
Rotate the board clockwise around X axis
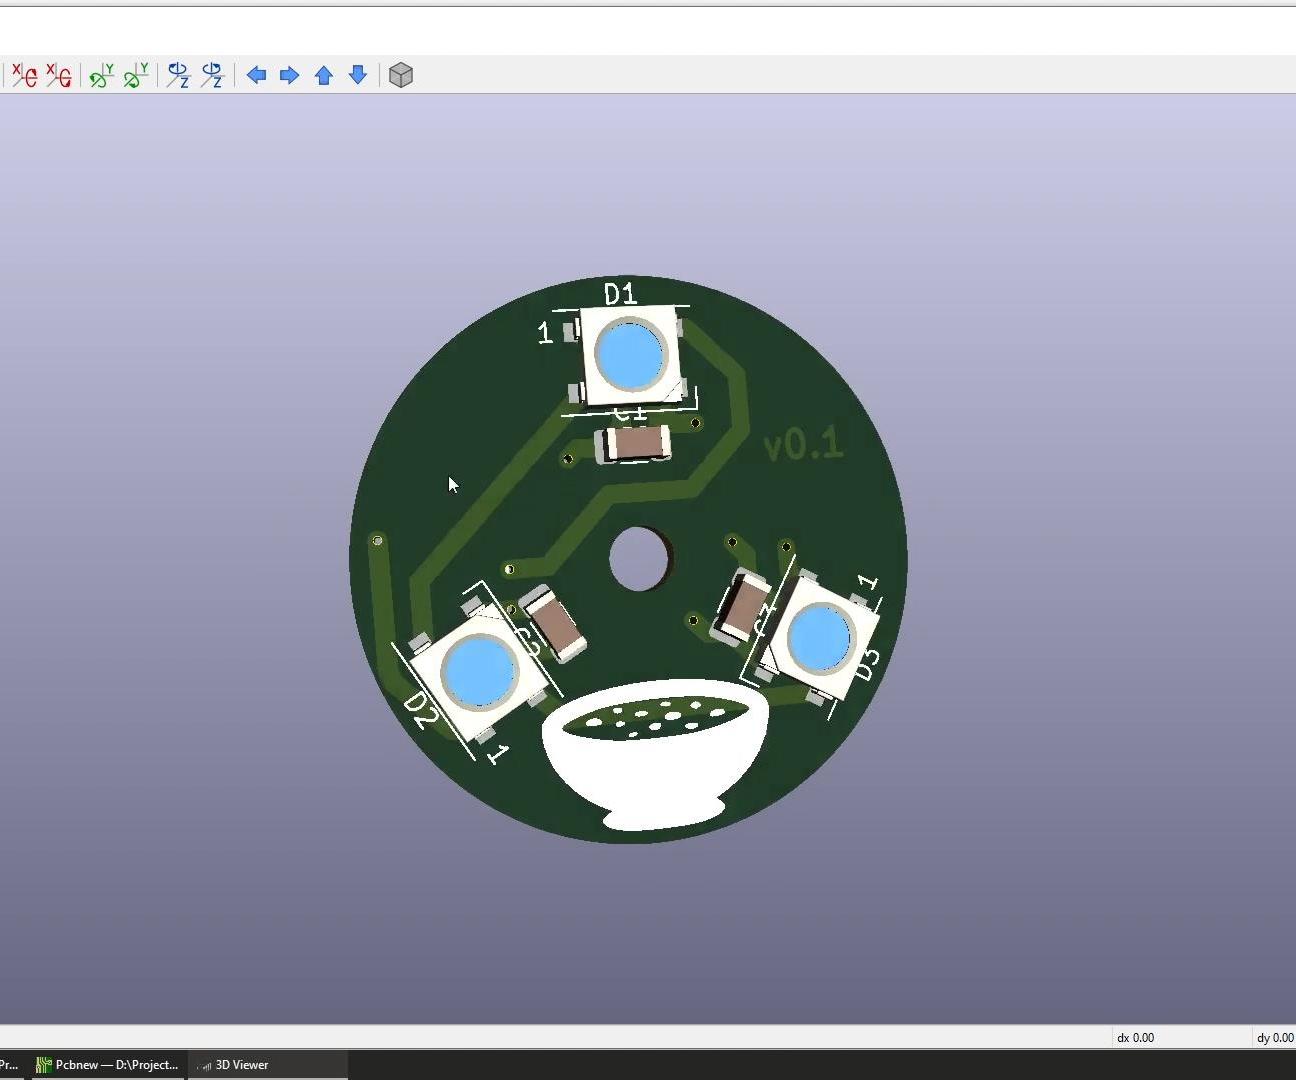pos(22,74)
